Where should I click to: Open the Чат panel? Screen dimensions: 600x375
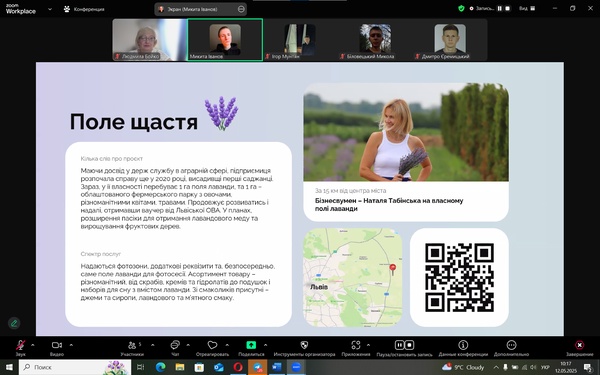click(175, 348)
